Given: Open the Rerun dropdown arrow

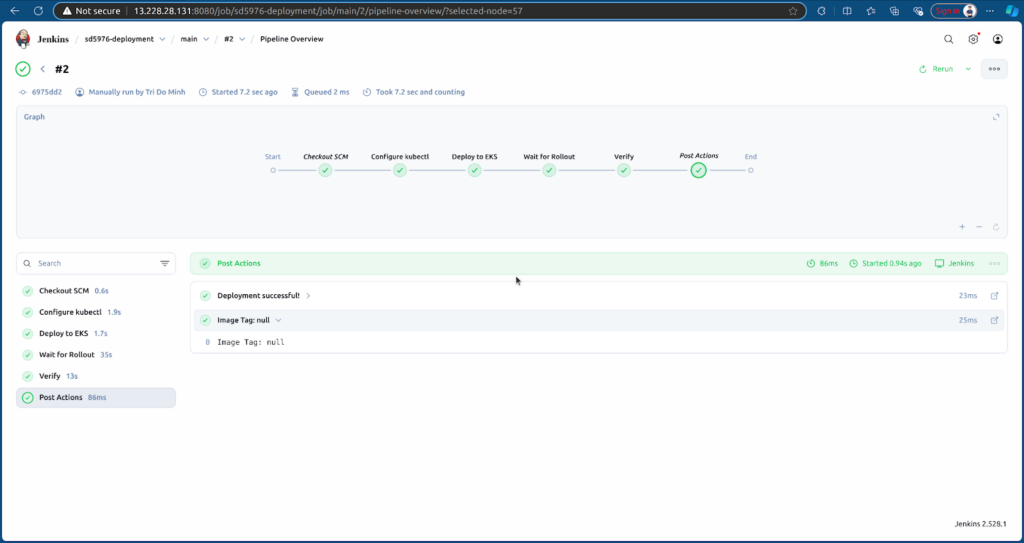Looking at the screenshot, I should point(968,69).
